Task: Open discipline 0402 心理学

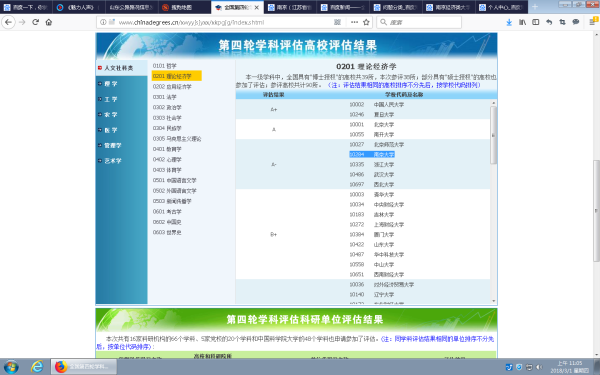Action: tap(167, 160)
